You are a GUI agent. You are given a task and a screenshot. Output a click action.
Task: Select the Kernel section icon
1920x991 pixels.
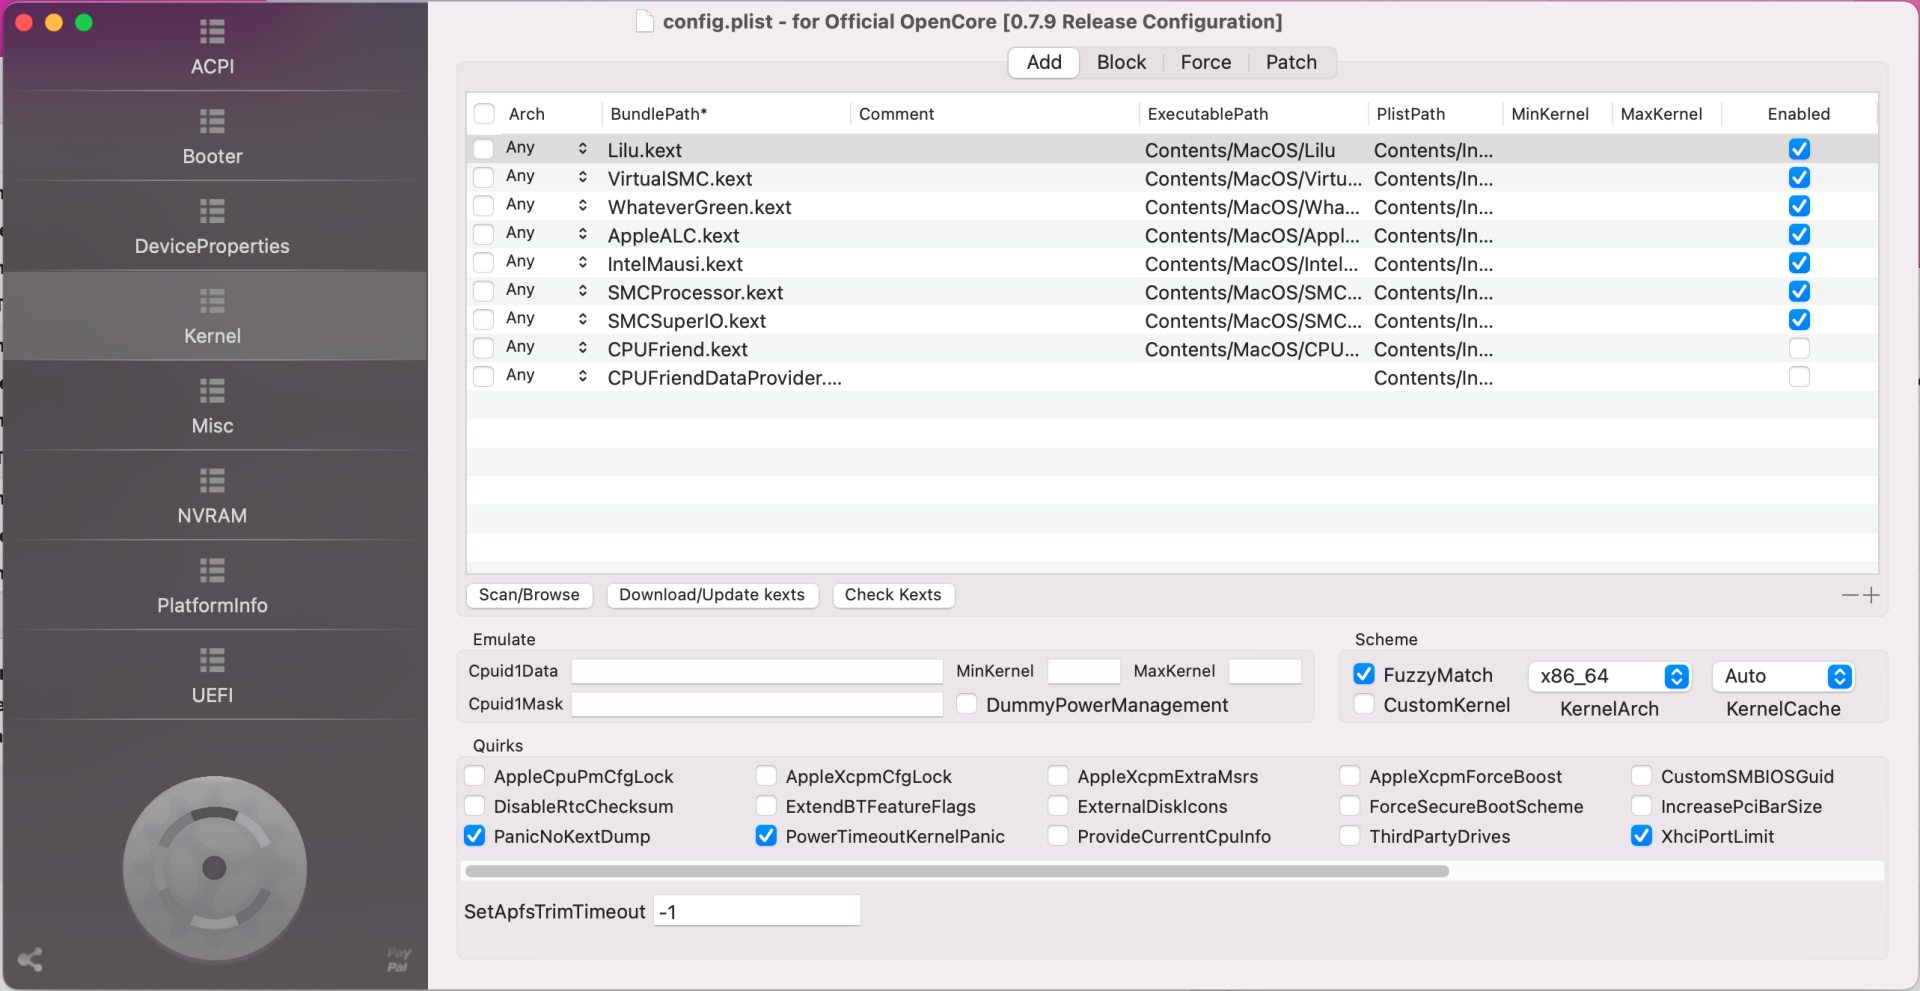[x=212, y=302]
